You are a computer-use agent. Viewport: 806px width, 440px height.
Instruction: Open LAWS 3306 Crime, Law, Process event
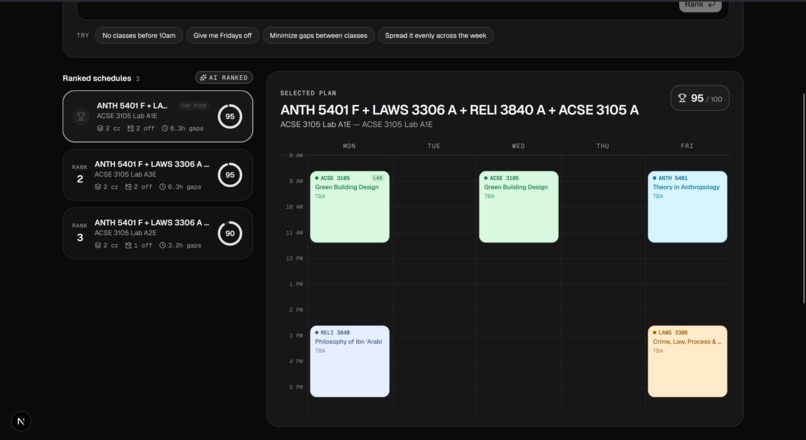(x=687, y=361)
